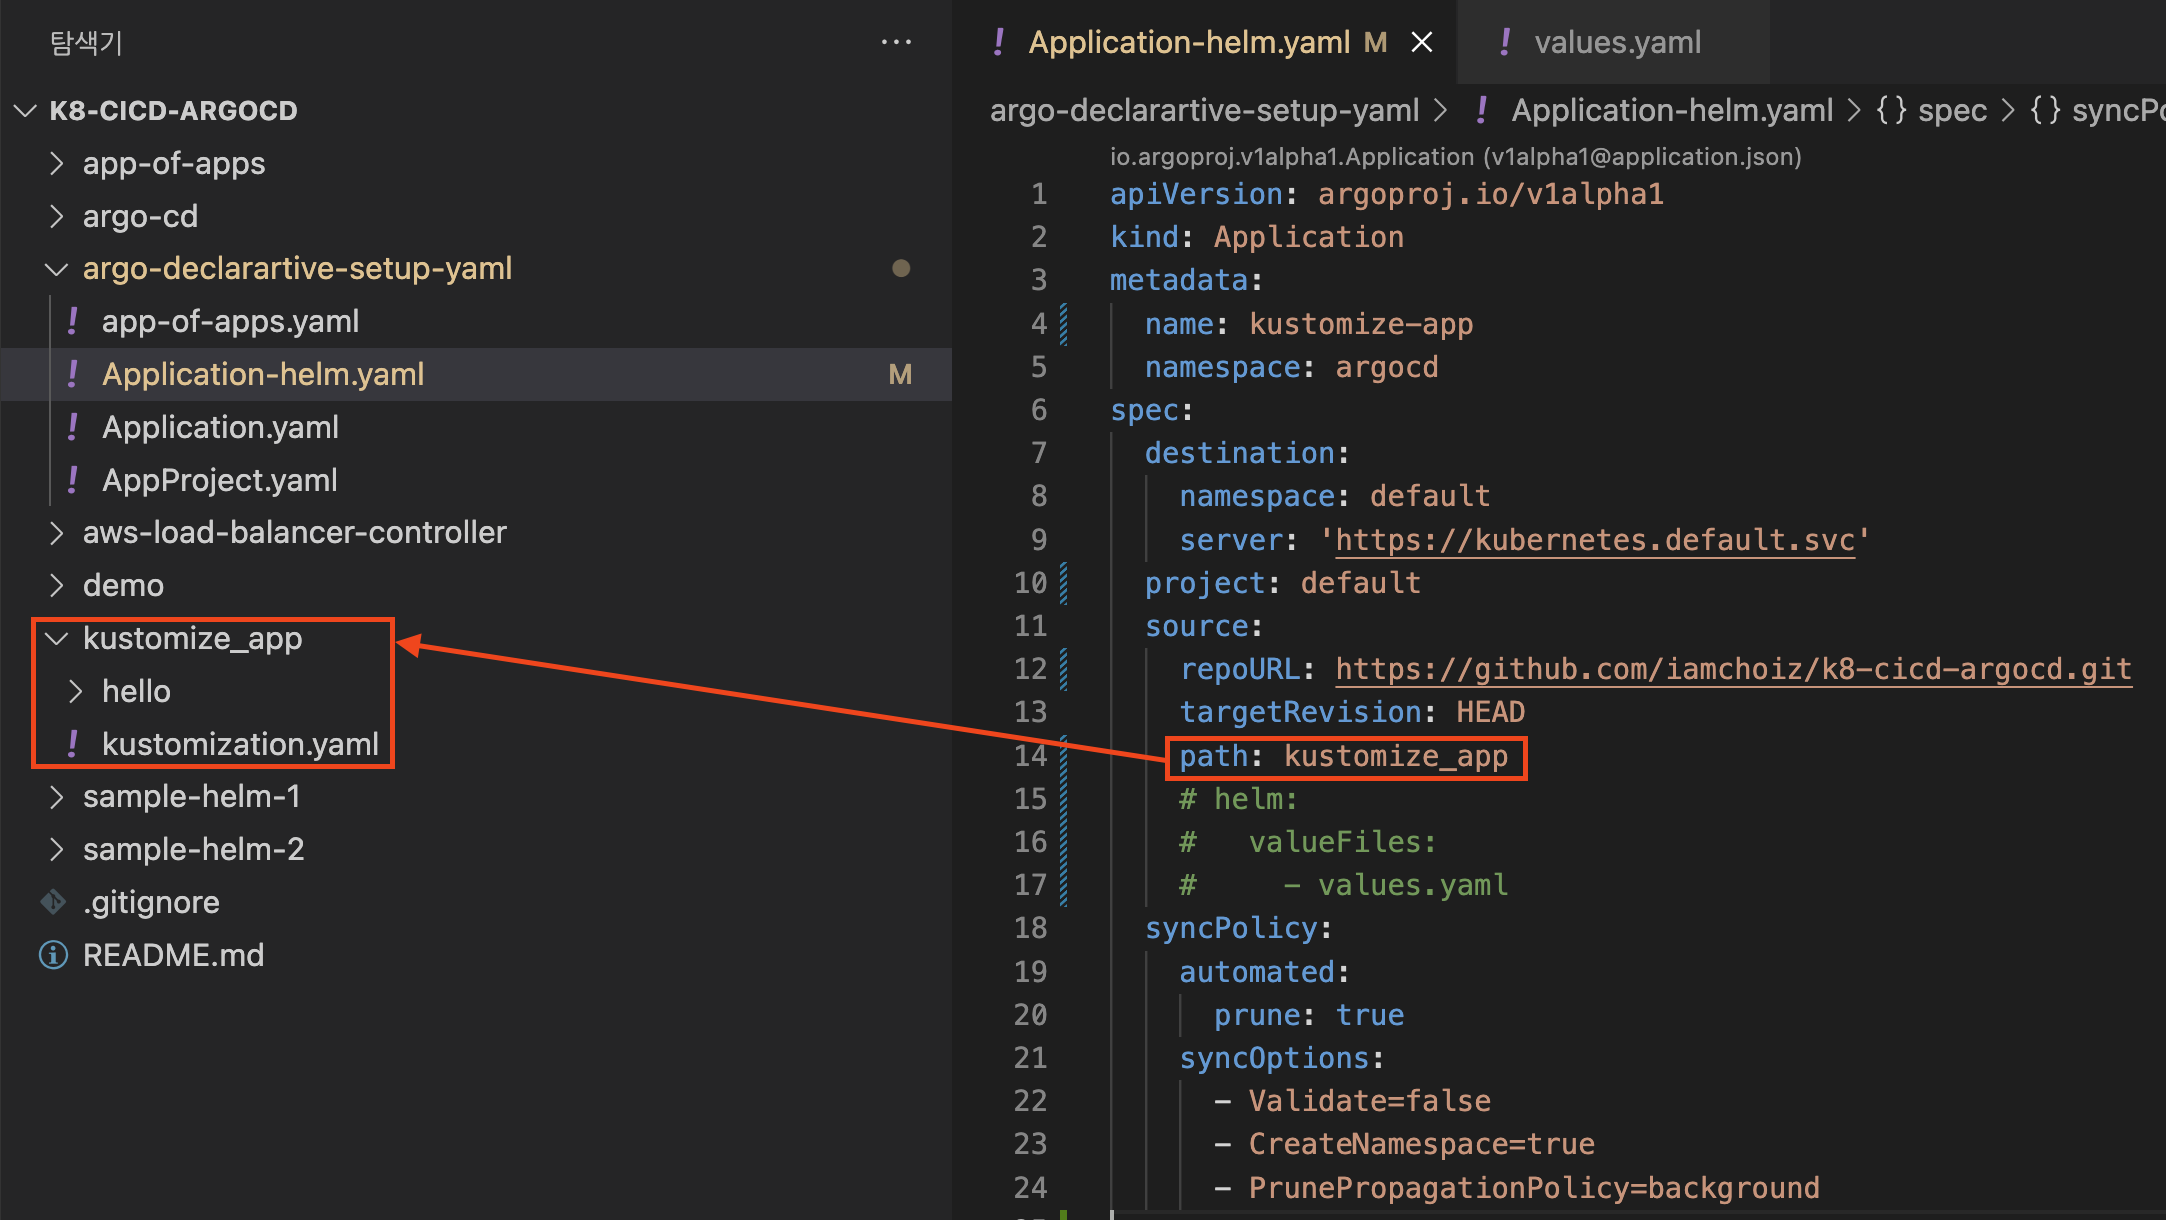Screen dimensions: 2166x1220
Task: Click breadcrumb Application-helm.yaml
Action: tap(1672, 110)
